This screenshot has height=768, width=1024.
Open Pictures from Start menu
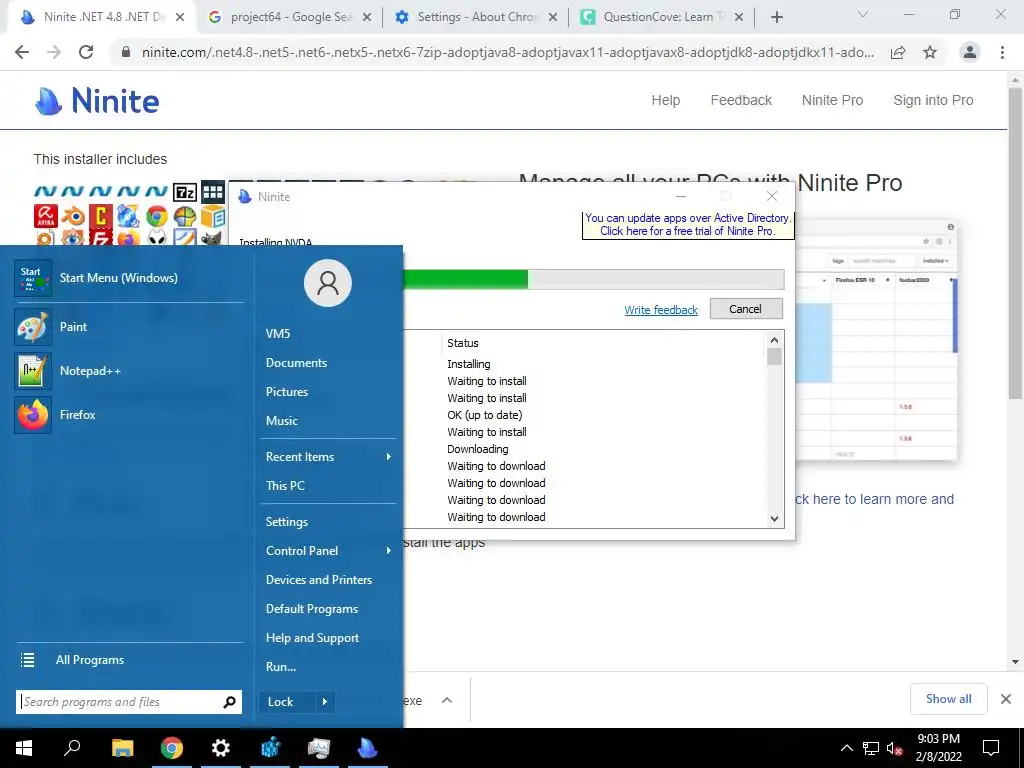tap(287, 391)
